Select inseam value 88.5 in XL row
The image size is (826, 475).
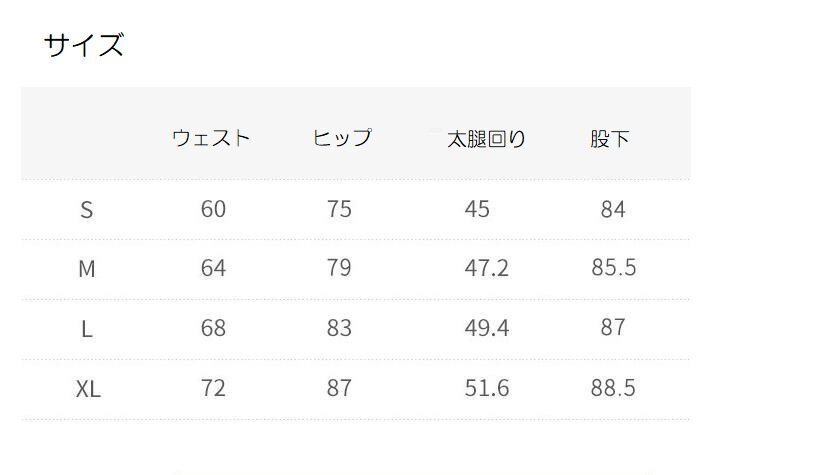(613, 388)
